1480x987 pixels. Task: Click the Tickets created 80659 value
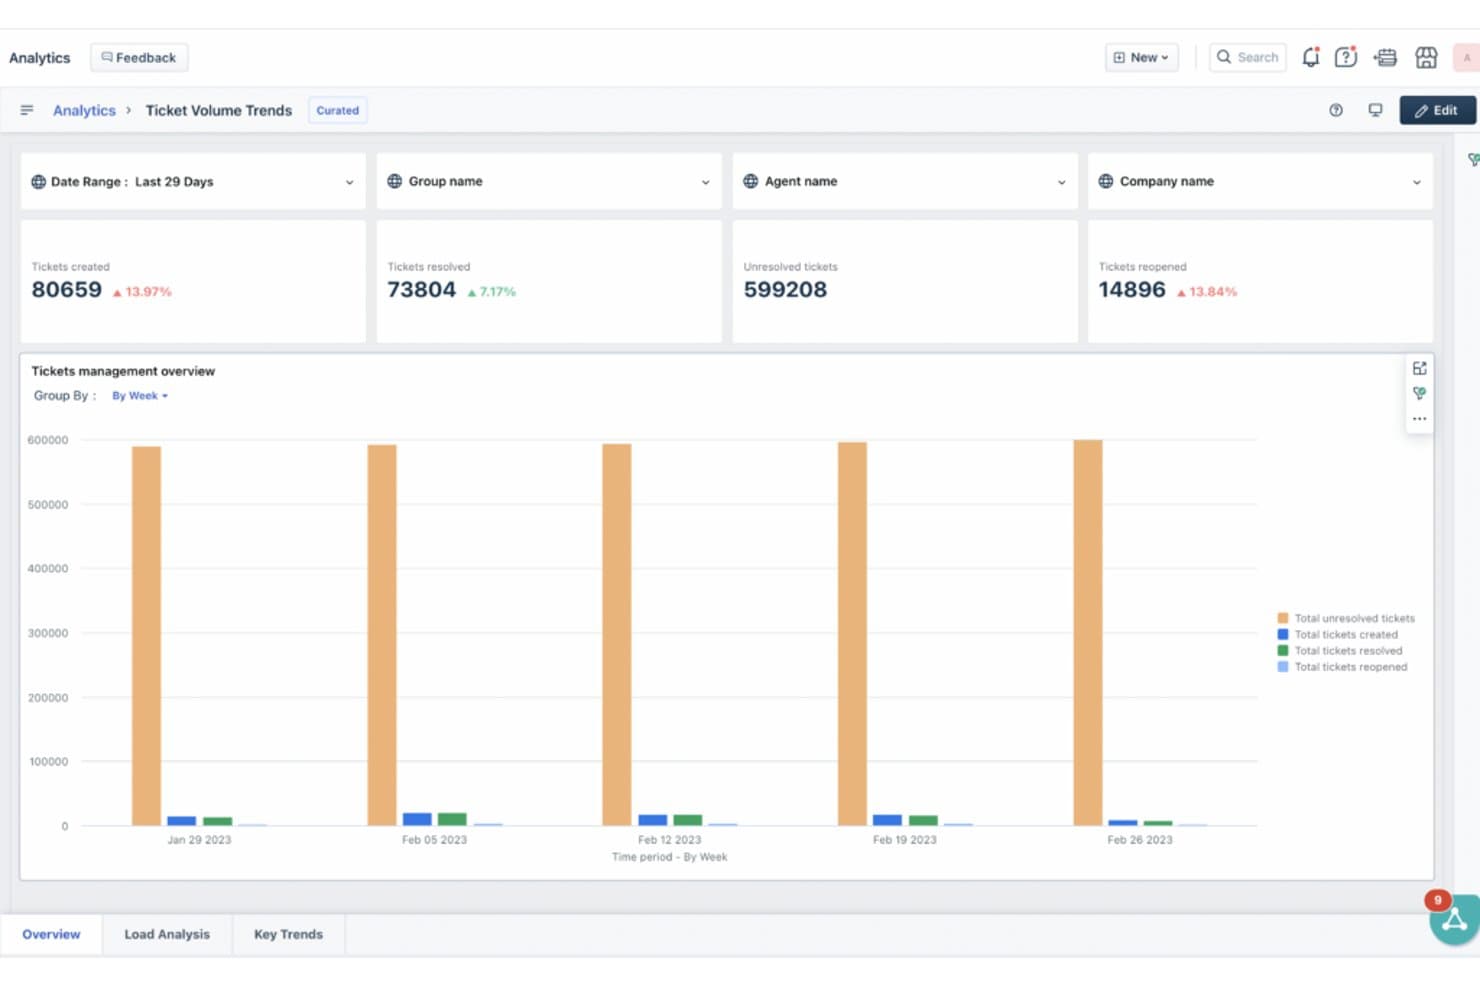point(66,290)
